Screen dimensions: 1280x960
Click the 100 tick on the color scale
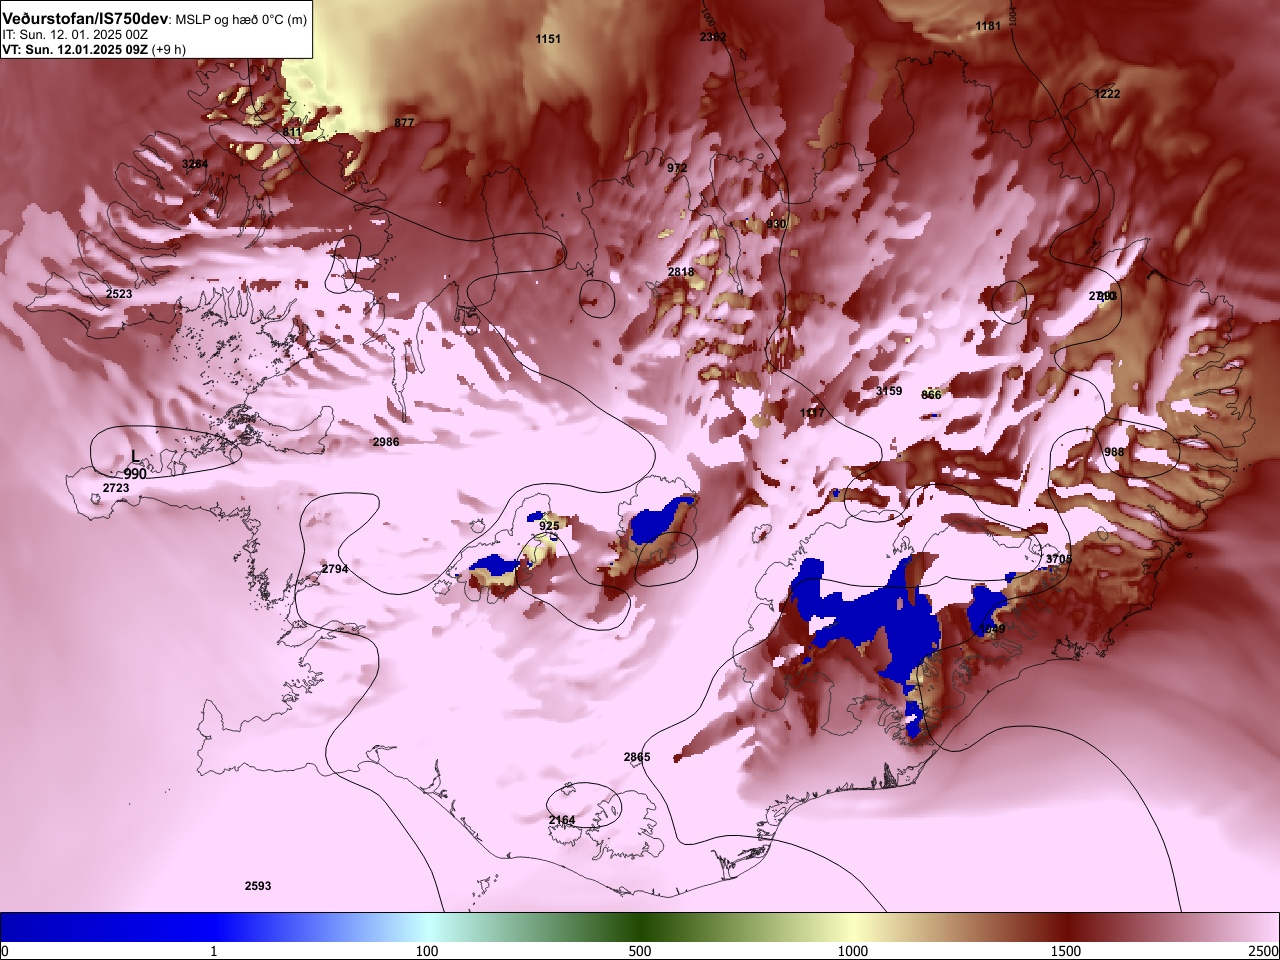427,951
